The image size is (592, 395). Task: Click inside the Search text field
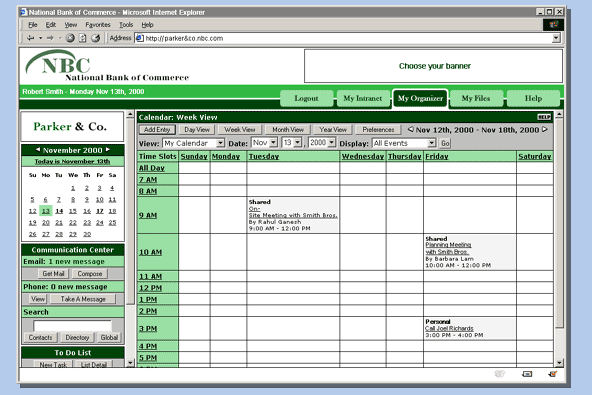(x=72, y=326)
